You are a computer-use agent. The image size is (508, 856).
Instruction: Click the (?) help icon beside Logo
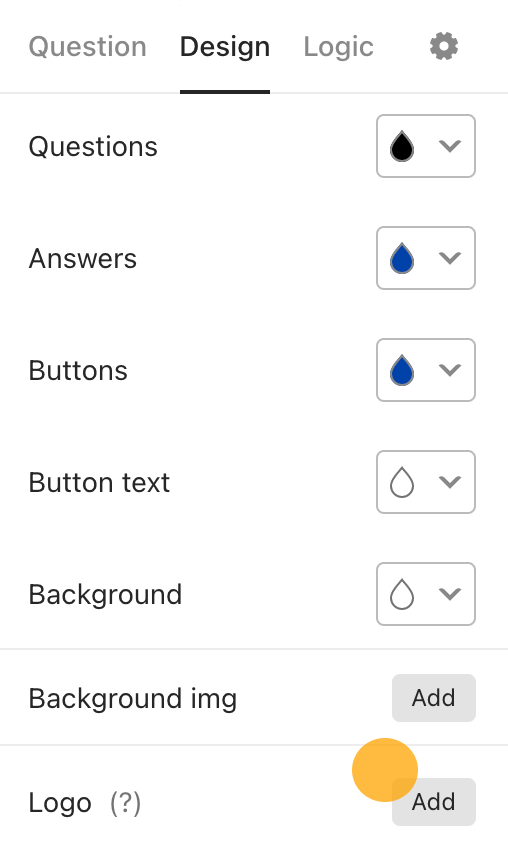tap(125, 802)
